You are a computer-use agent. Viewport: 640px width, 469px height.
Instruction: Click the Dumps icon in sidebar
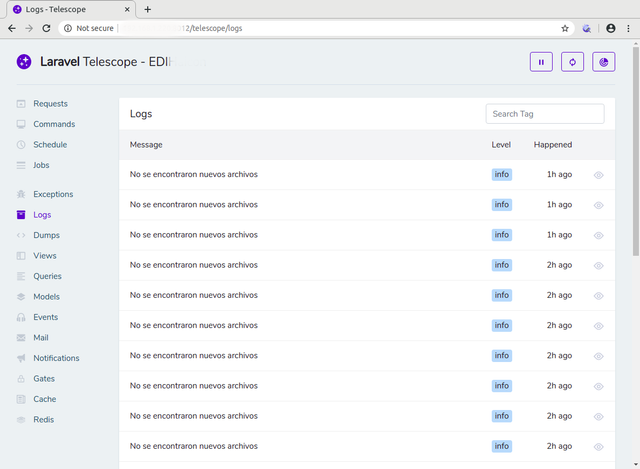click(21, 235)
